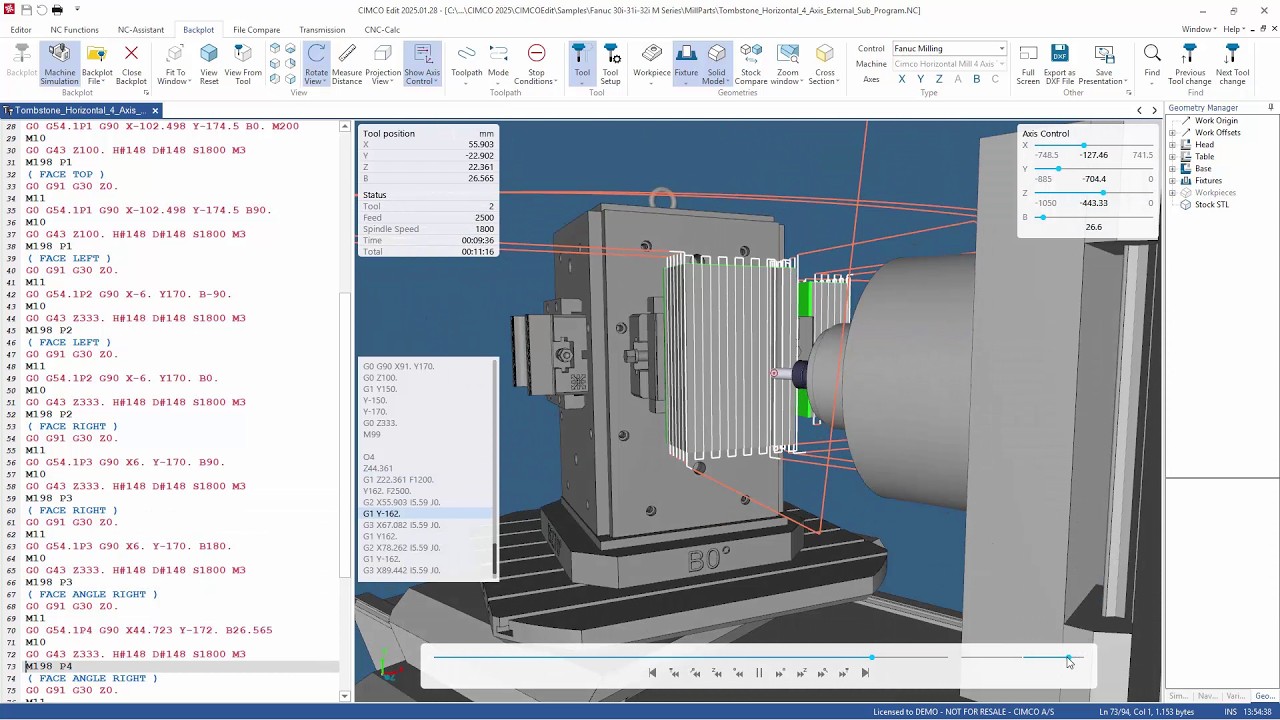Toggle Show Axis Control

422,64
